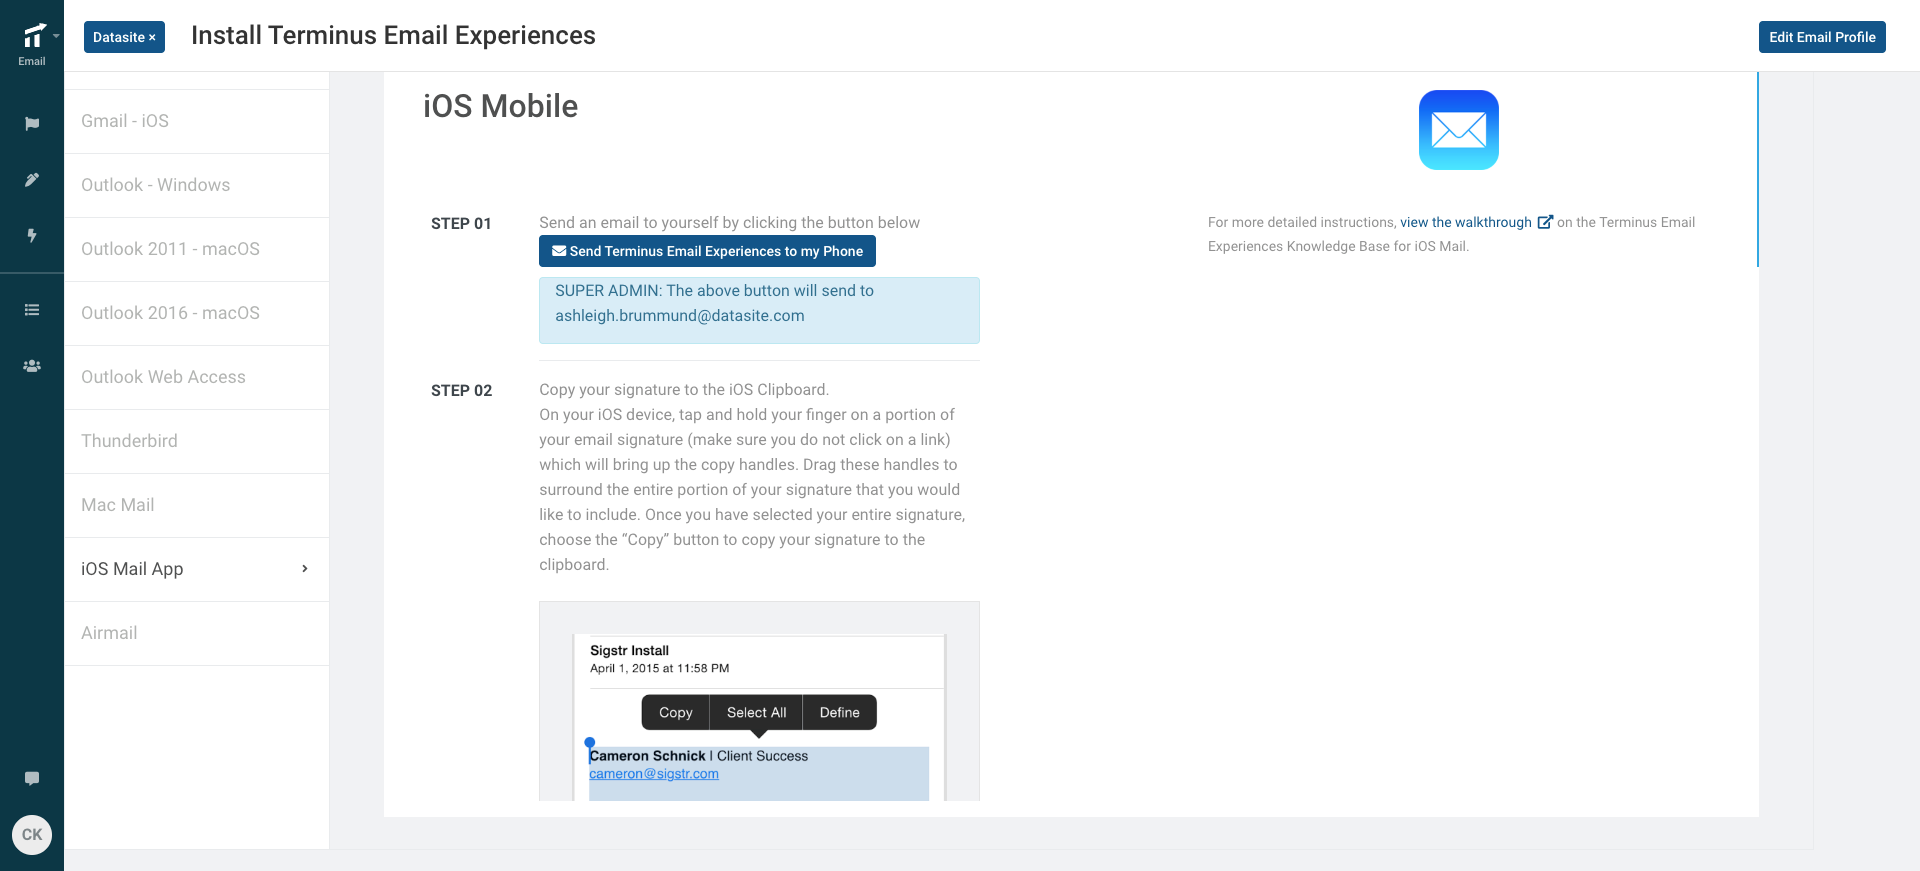Screen dimensions: 1920x871
Task: Select Outlook - Windows in the client list
Action: pos(197,186)
